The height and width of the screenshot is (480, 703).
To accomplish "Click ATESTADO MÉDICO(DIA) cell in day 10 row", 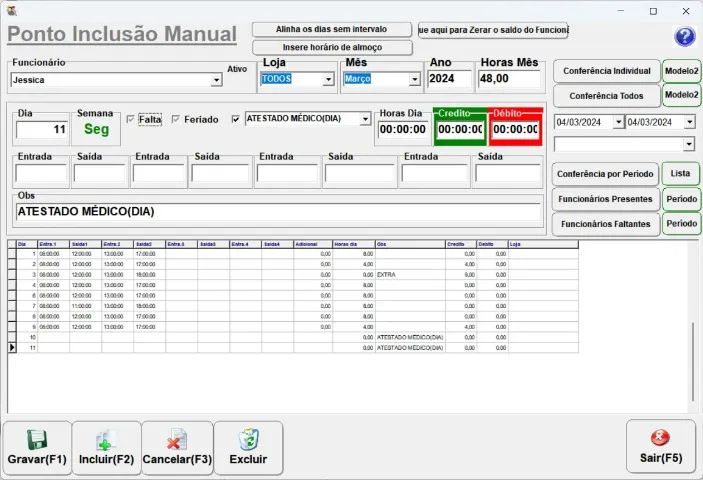I will [x=410, y=337].
